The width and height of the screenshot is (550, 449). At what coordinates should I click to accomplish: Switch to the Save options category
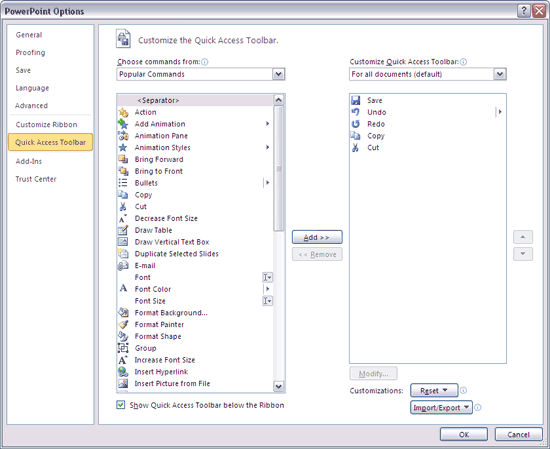pos(23,70)
